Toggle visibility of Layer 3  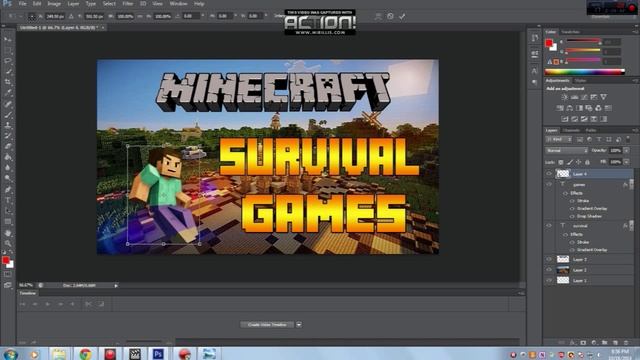click(549, 259)
